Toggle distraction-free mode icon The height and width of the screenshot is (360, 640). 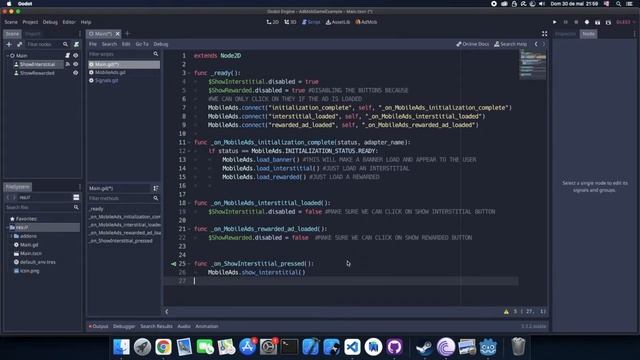coord(544,34)
